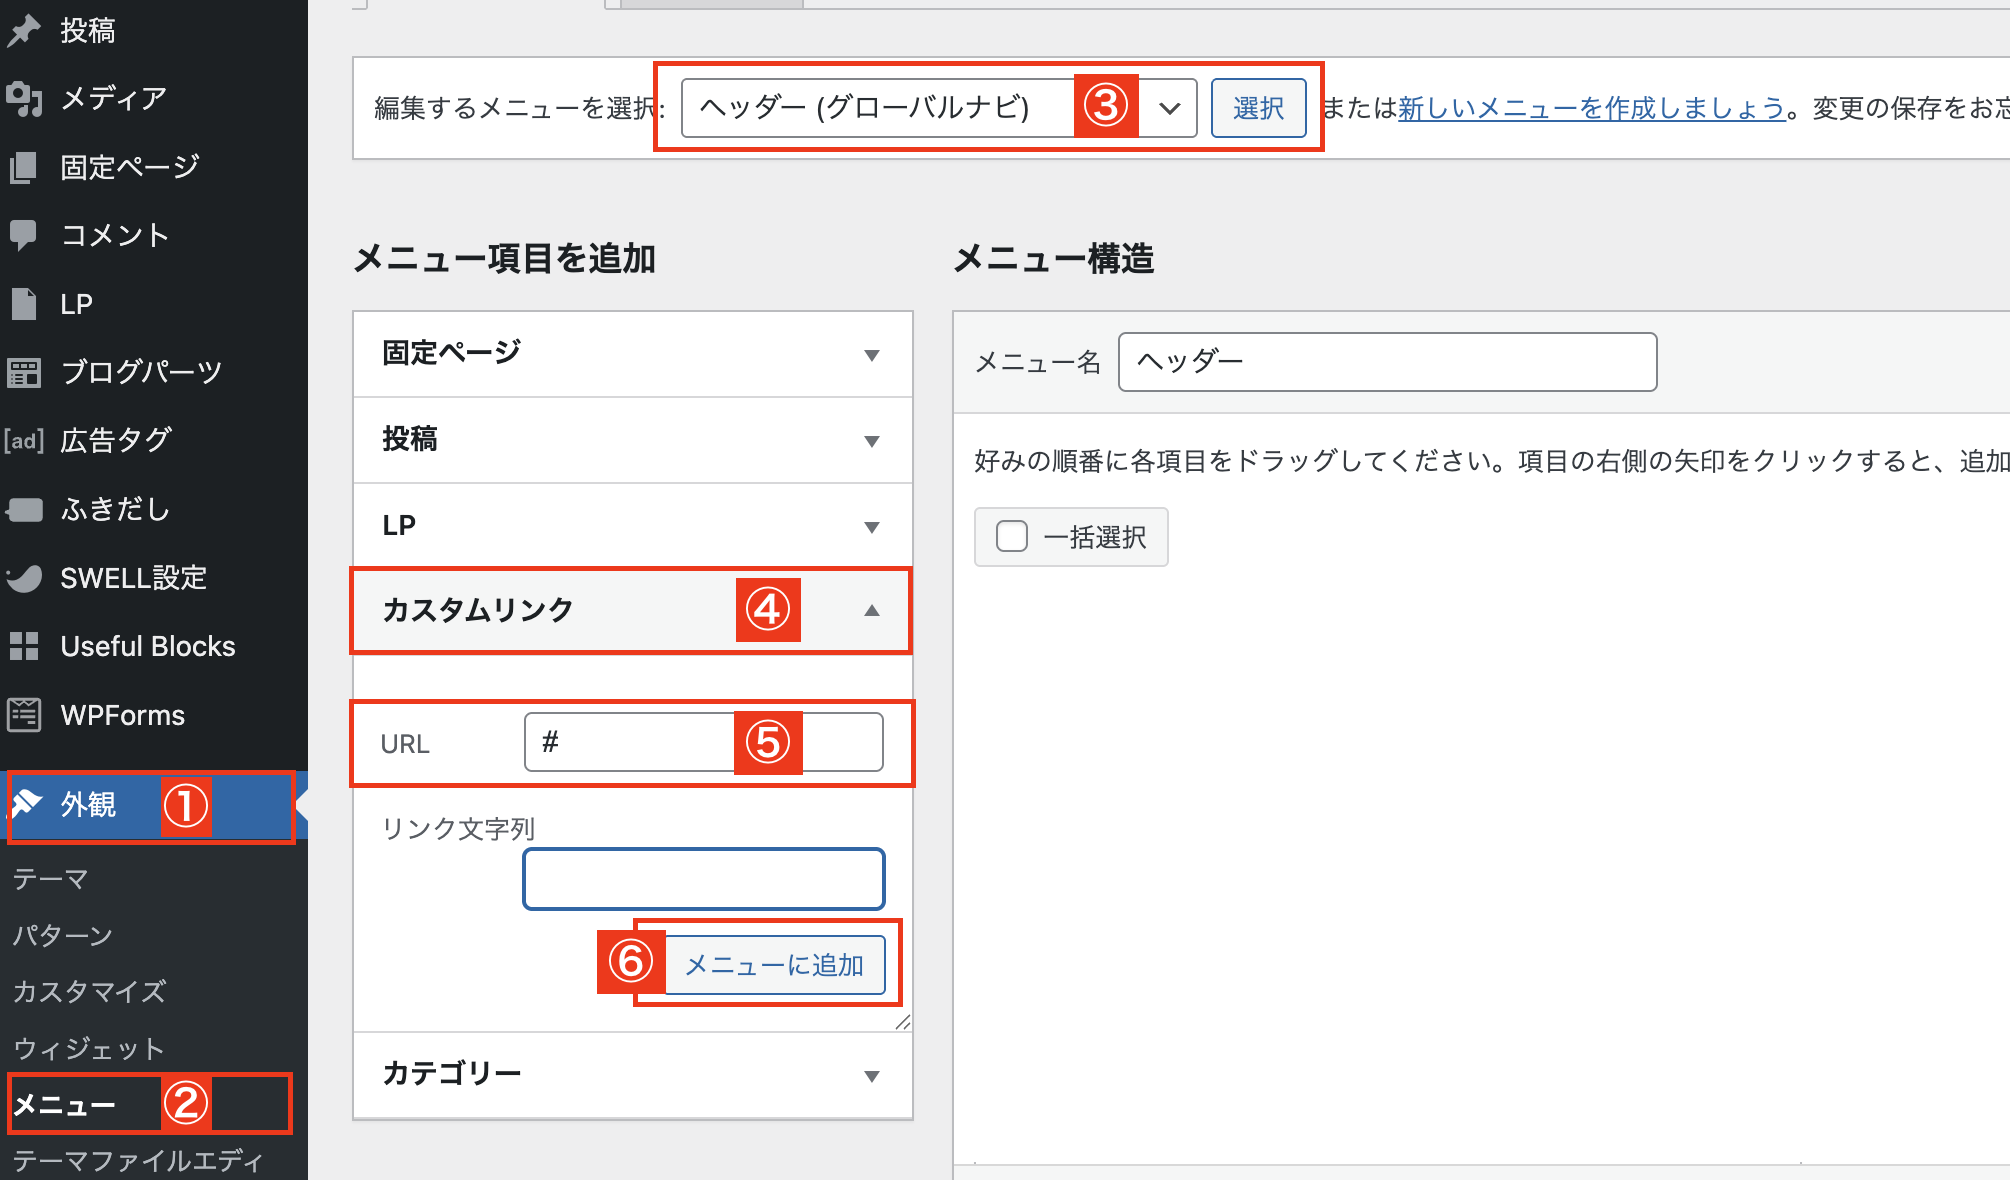Click the Useful Blocks grid icon
The image size is (2010, 1180).
click(x=24, y=646)
